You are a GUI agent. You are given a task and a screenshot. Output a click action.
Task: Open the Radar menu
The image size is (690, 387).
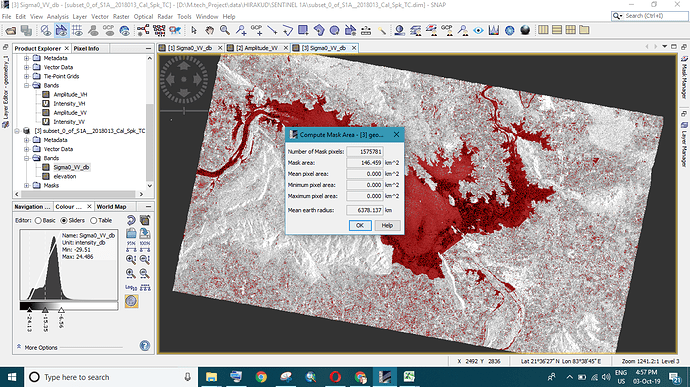[165, 17]
